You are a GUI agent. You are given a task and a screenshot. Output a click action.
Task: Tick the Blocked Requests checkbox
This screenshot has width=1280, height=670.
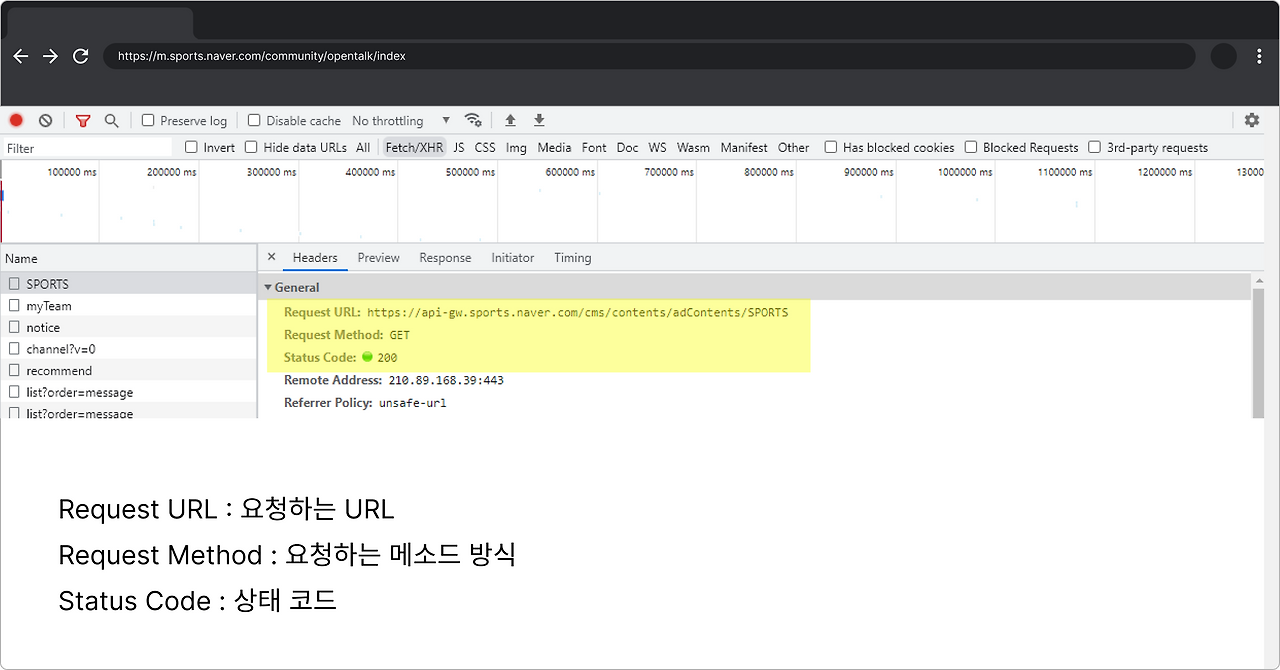(x=970, y=147)
